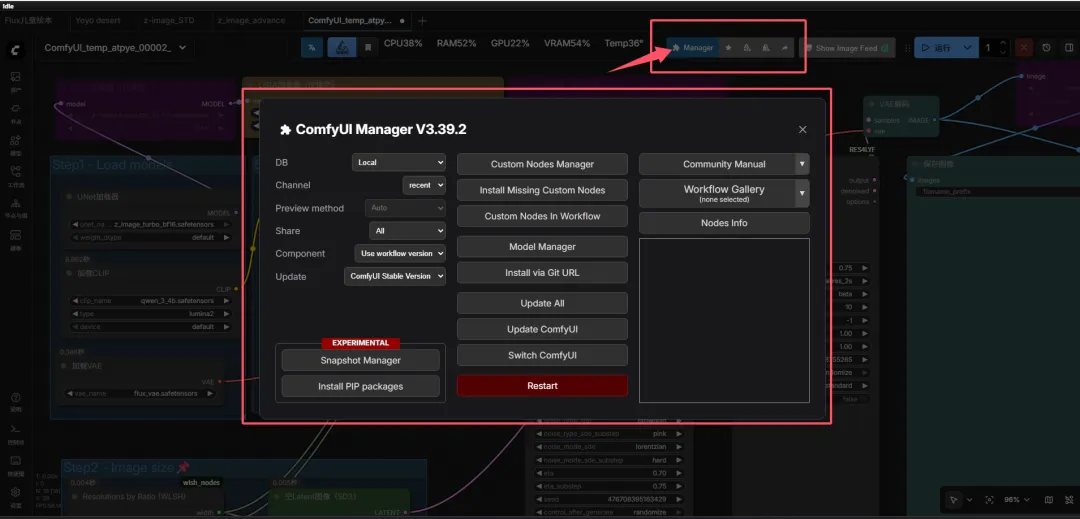Open the 96% zoom level dropdown
The width and height of the screenshot is (1080, 519).
pyautogui.click(x=1015, y=500)
